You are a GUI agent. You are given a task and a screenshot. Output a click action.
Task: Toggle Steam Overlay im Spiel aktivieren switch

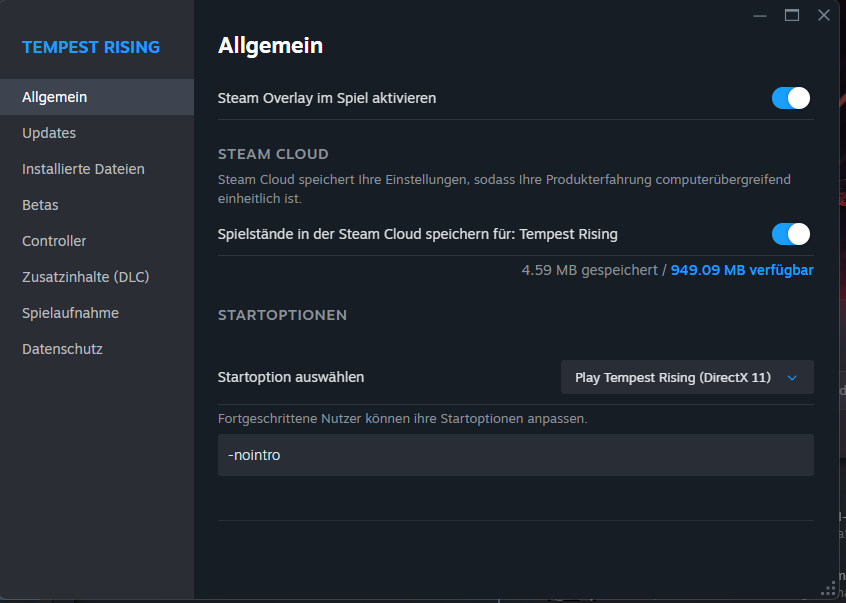790,98
